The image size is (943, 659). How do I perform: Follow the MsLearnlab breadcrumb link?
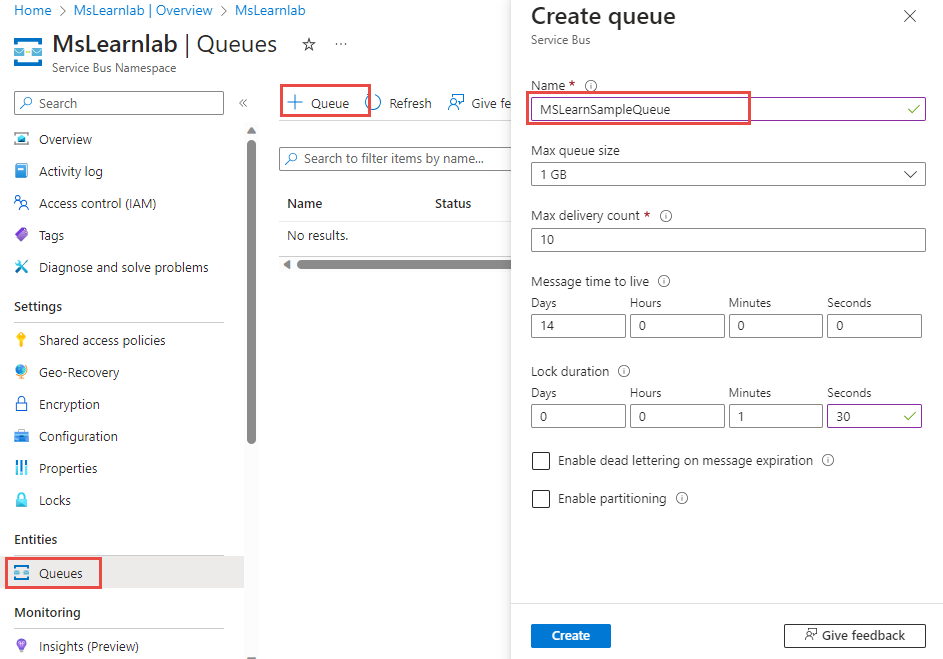tap(269, 10)
